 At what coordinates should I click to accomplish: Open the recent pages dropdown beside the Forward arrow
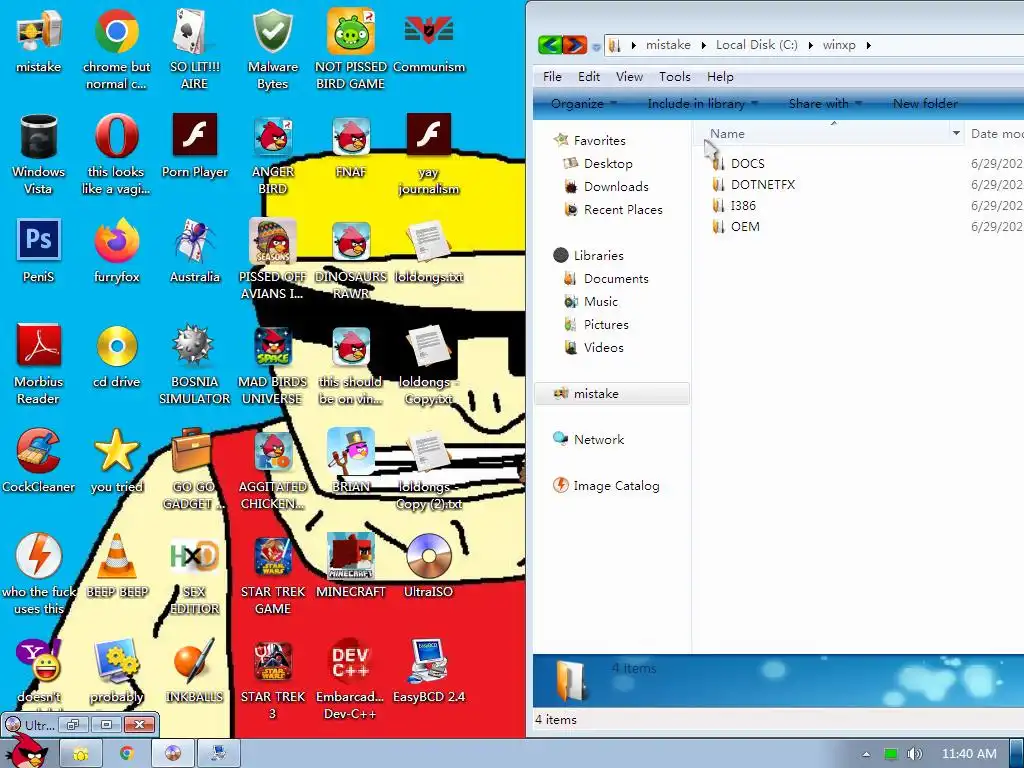[x=596, y=47]
